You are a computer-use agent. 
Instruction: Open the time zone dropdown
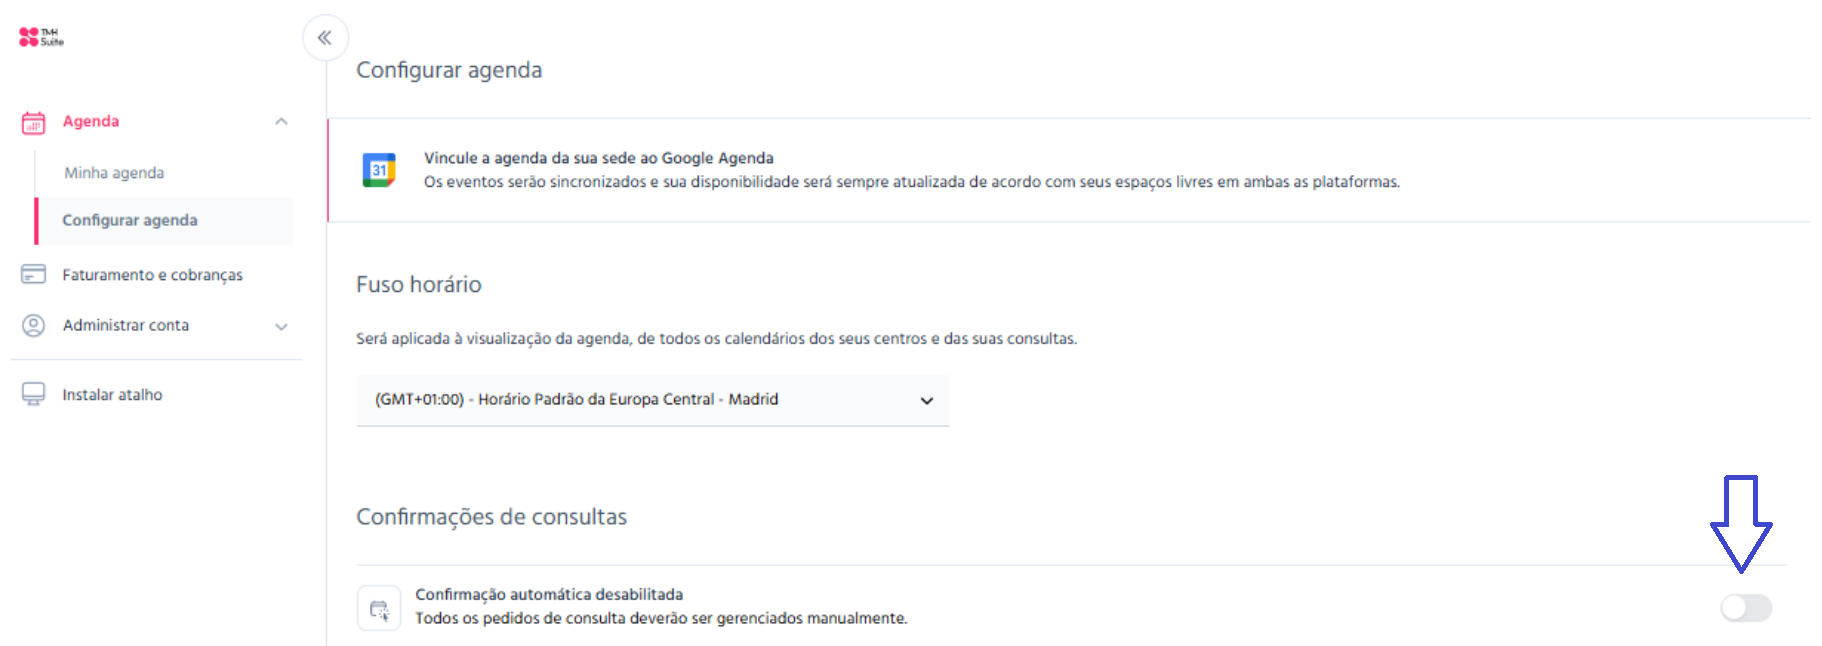(x=652, y=400)
